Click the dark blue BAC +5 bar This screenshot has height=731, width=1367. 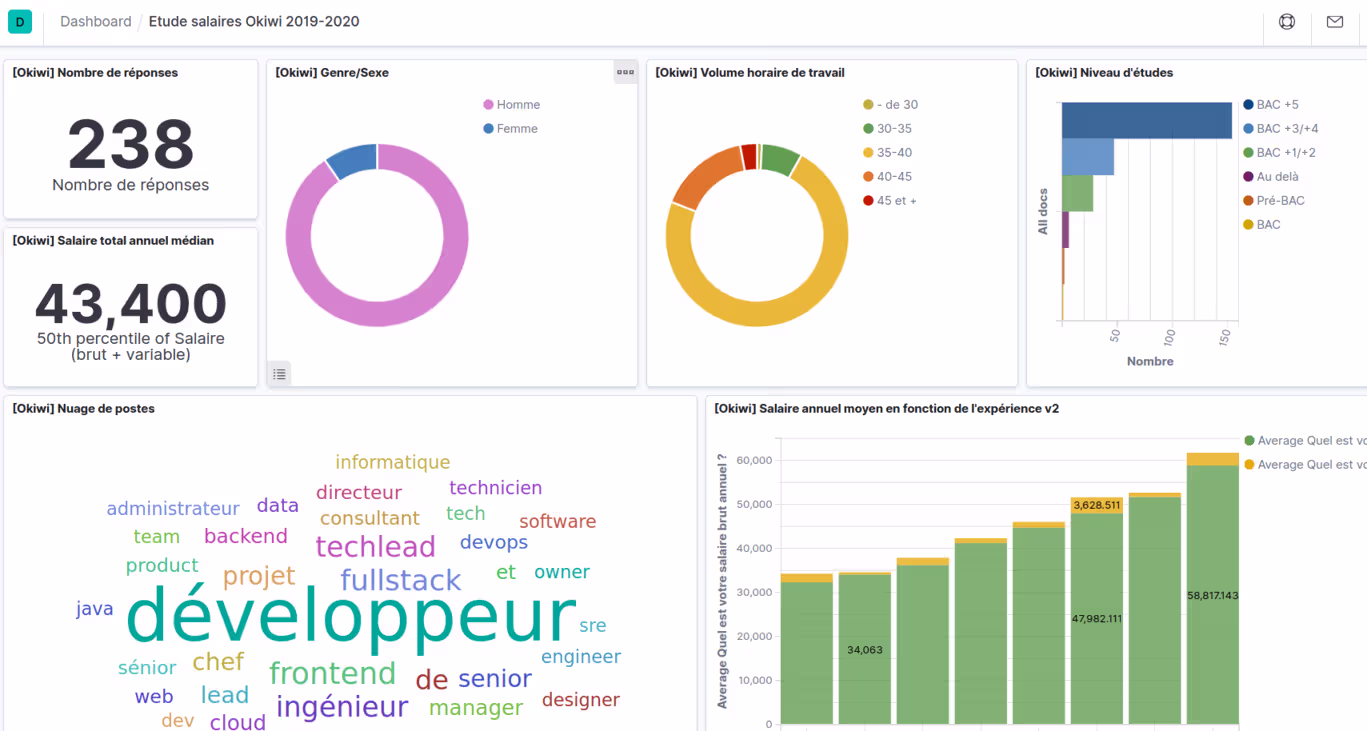coord(1146,120)
